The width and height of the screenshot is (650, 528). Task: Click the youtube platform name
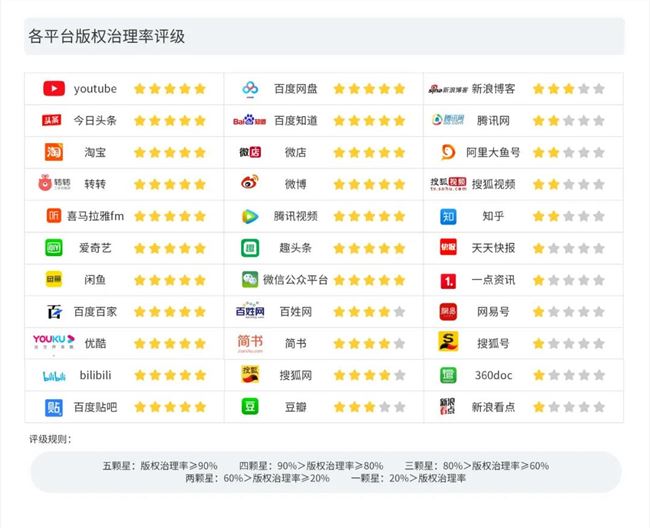[x=95, y=89]
